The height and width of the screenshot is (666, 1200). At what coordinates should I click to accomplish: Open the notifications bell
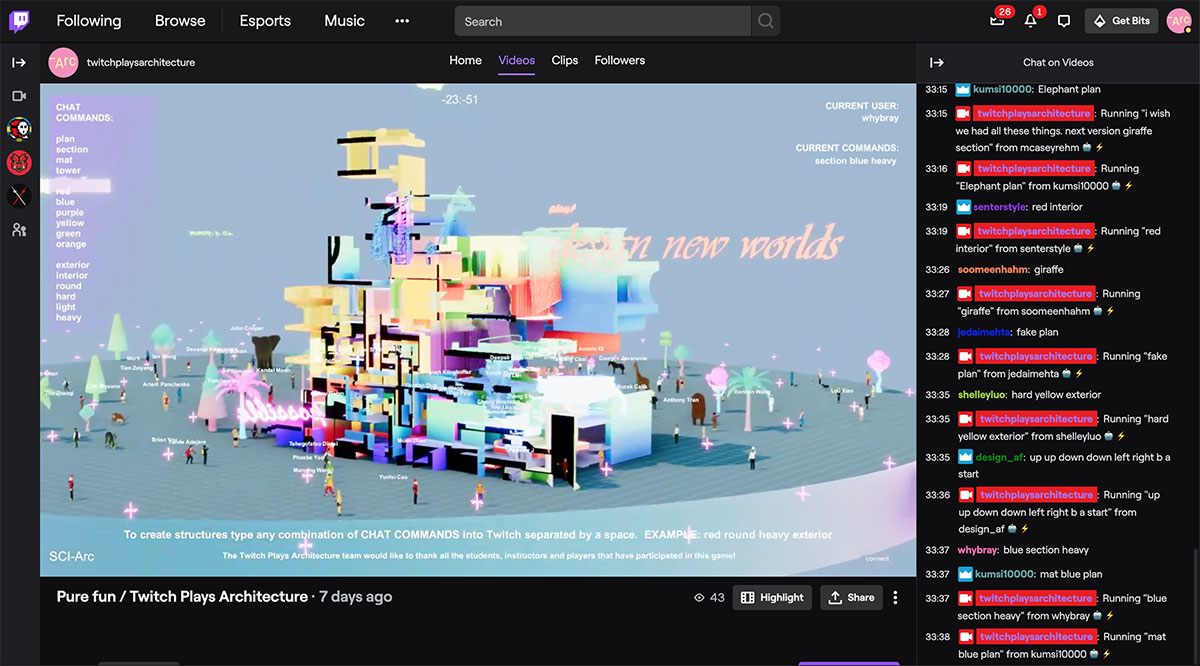click(1030, 21)
